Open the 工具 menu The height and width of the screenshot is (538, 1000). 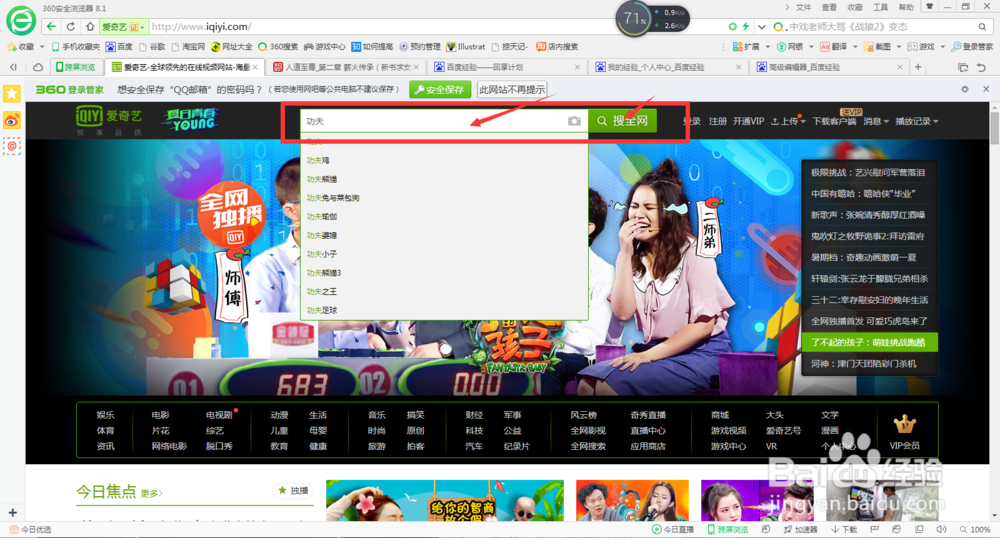(x=881, y=7)
